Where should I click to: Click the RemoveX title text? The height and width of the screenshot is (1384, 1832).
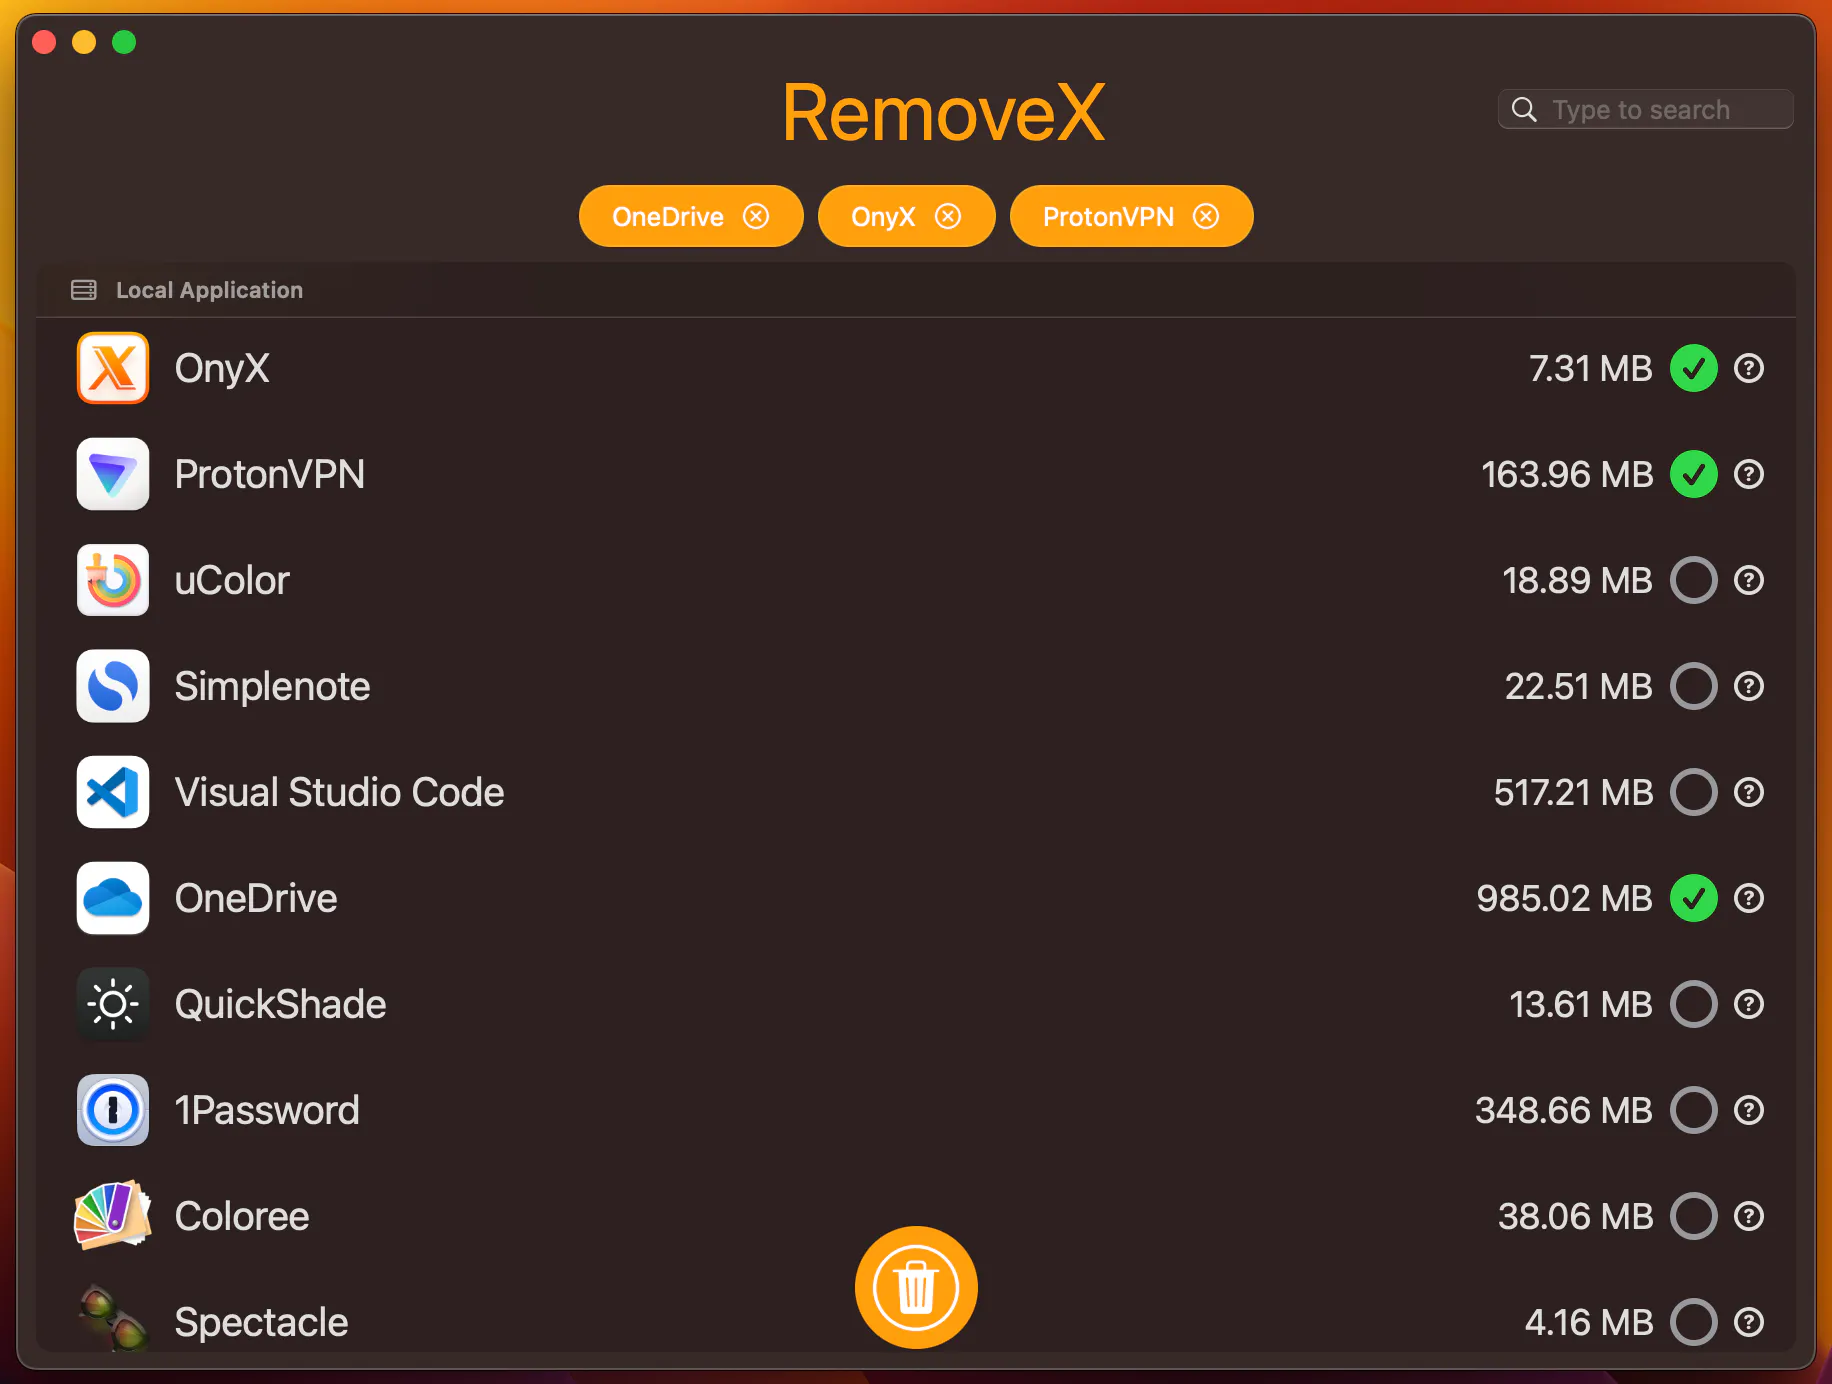point(943,113)
